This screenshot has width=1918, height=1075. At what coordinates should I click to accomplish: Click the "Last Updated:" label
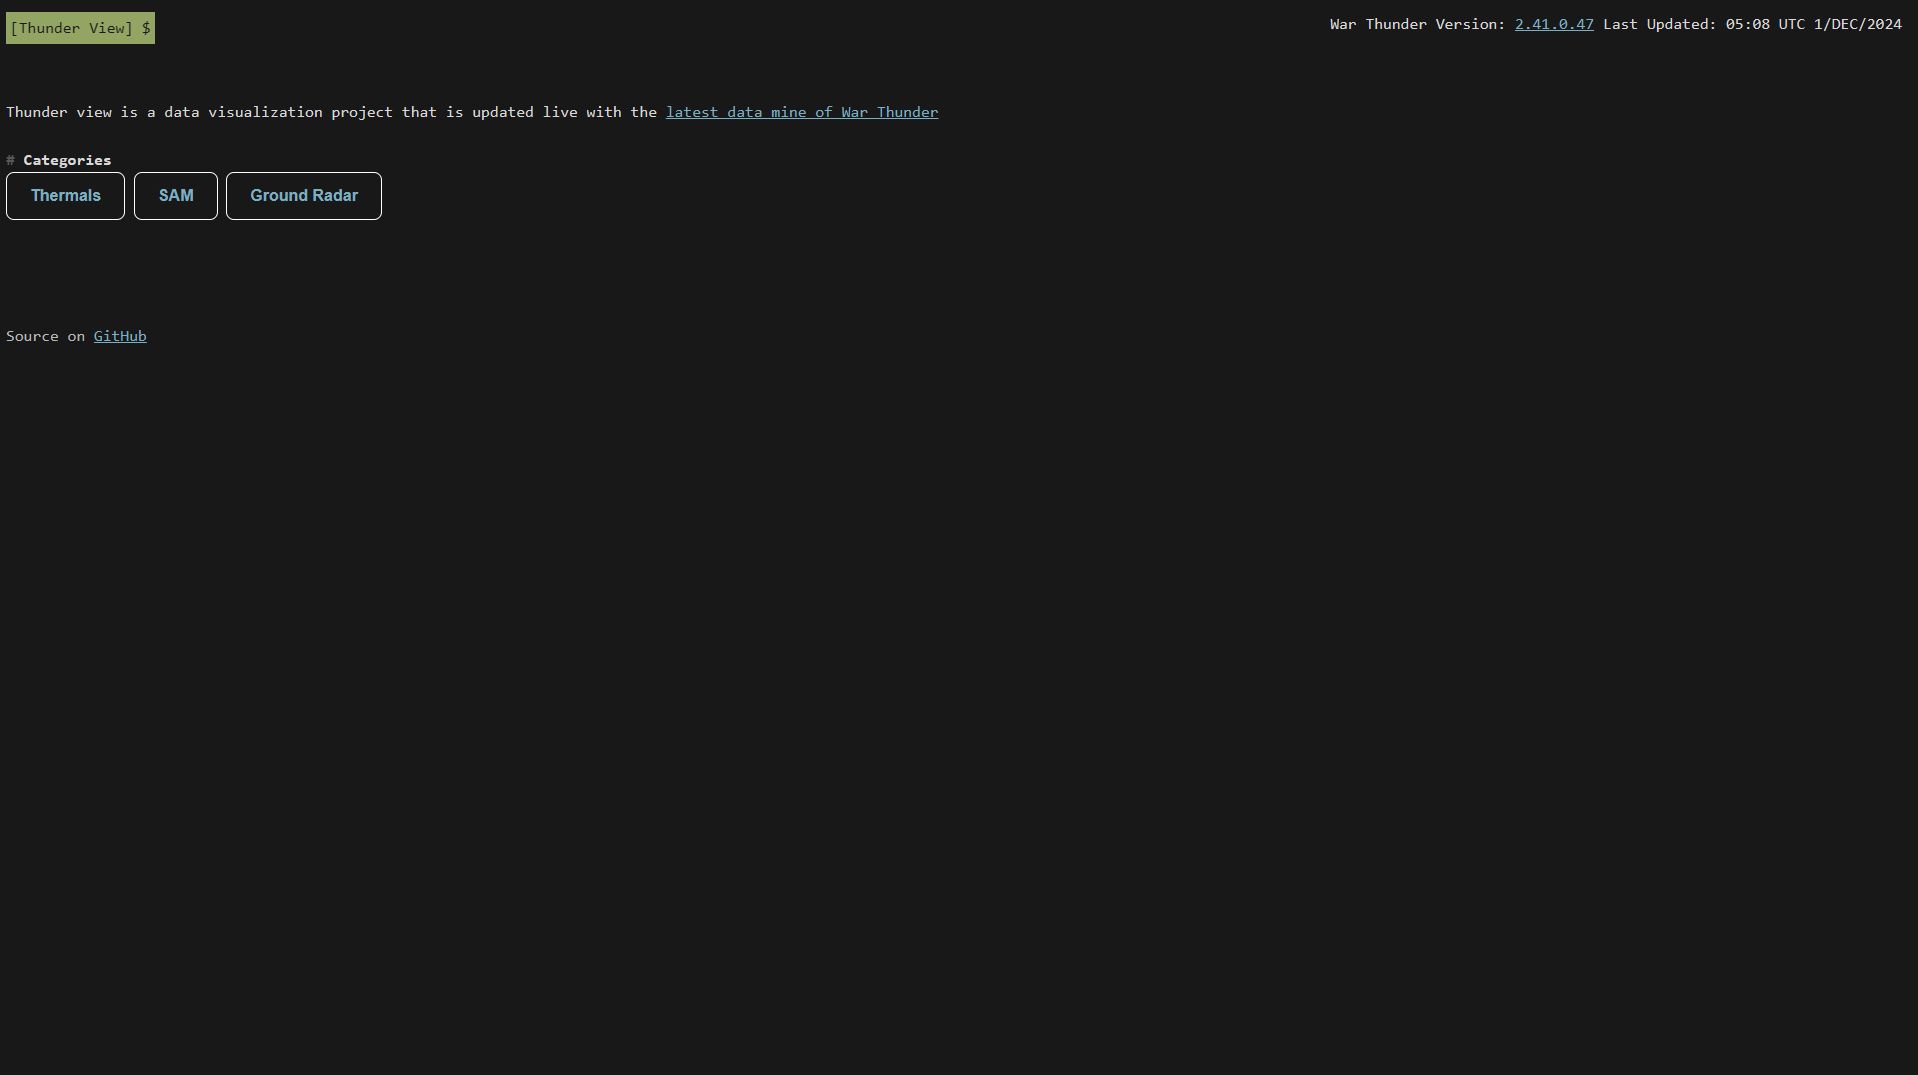click(1659, 24)
